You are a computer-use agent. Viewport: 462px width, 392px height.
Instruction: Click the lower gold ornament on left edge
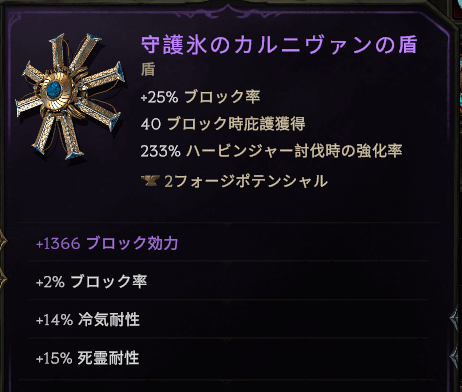tap(3, 279)
